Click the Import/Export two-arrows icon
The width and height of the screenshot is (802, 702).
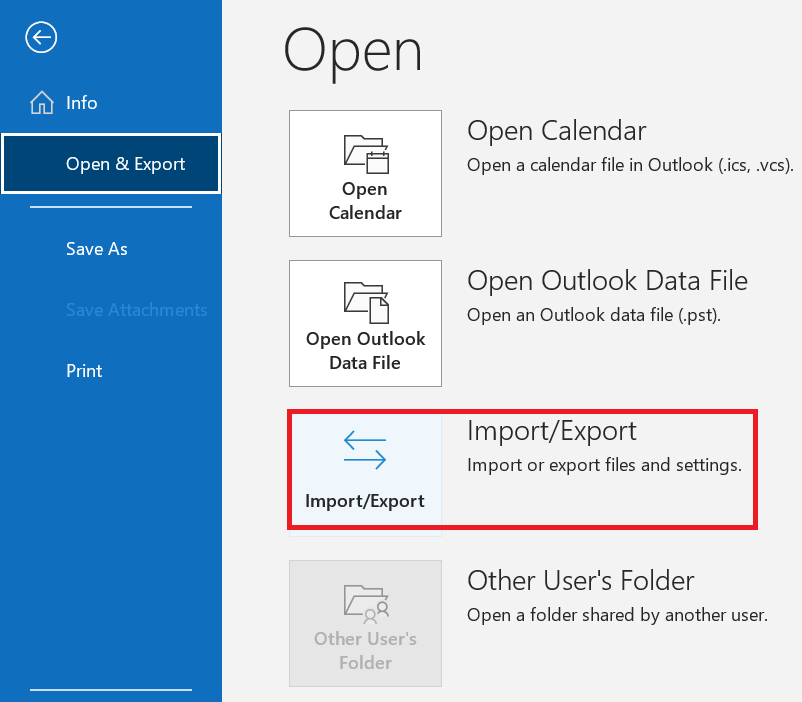(365, 450)
